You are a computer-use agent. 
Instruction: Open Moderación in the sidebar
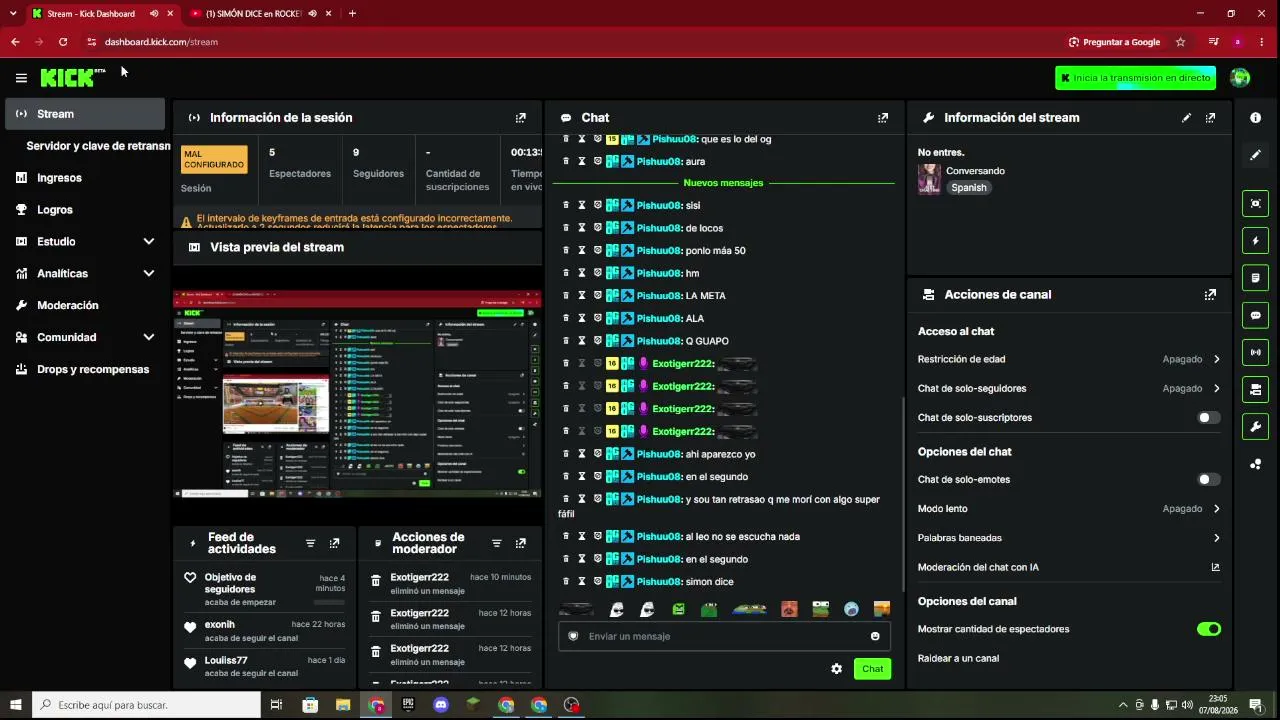86,306
